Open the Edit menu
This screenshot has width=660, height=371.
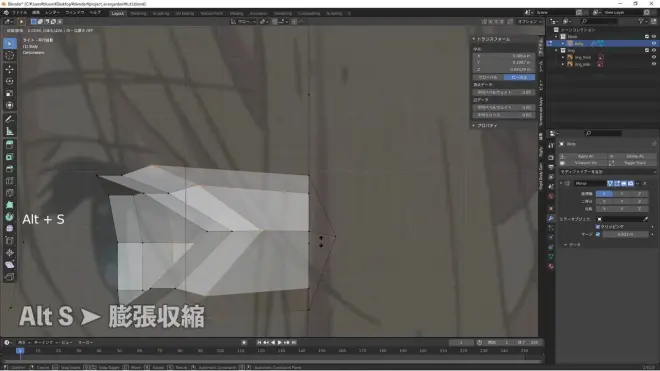(36, 13)
